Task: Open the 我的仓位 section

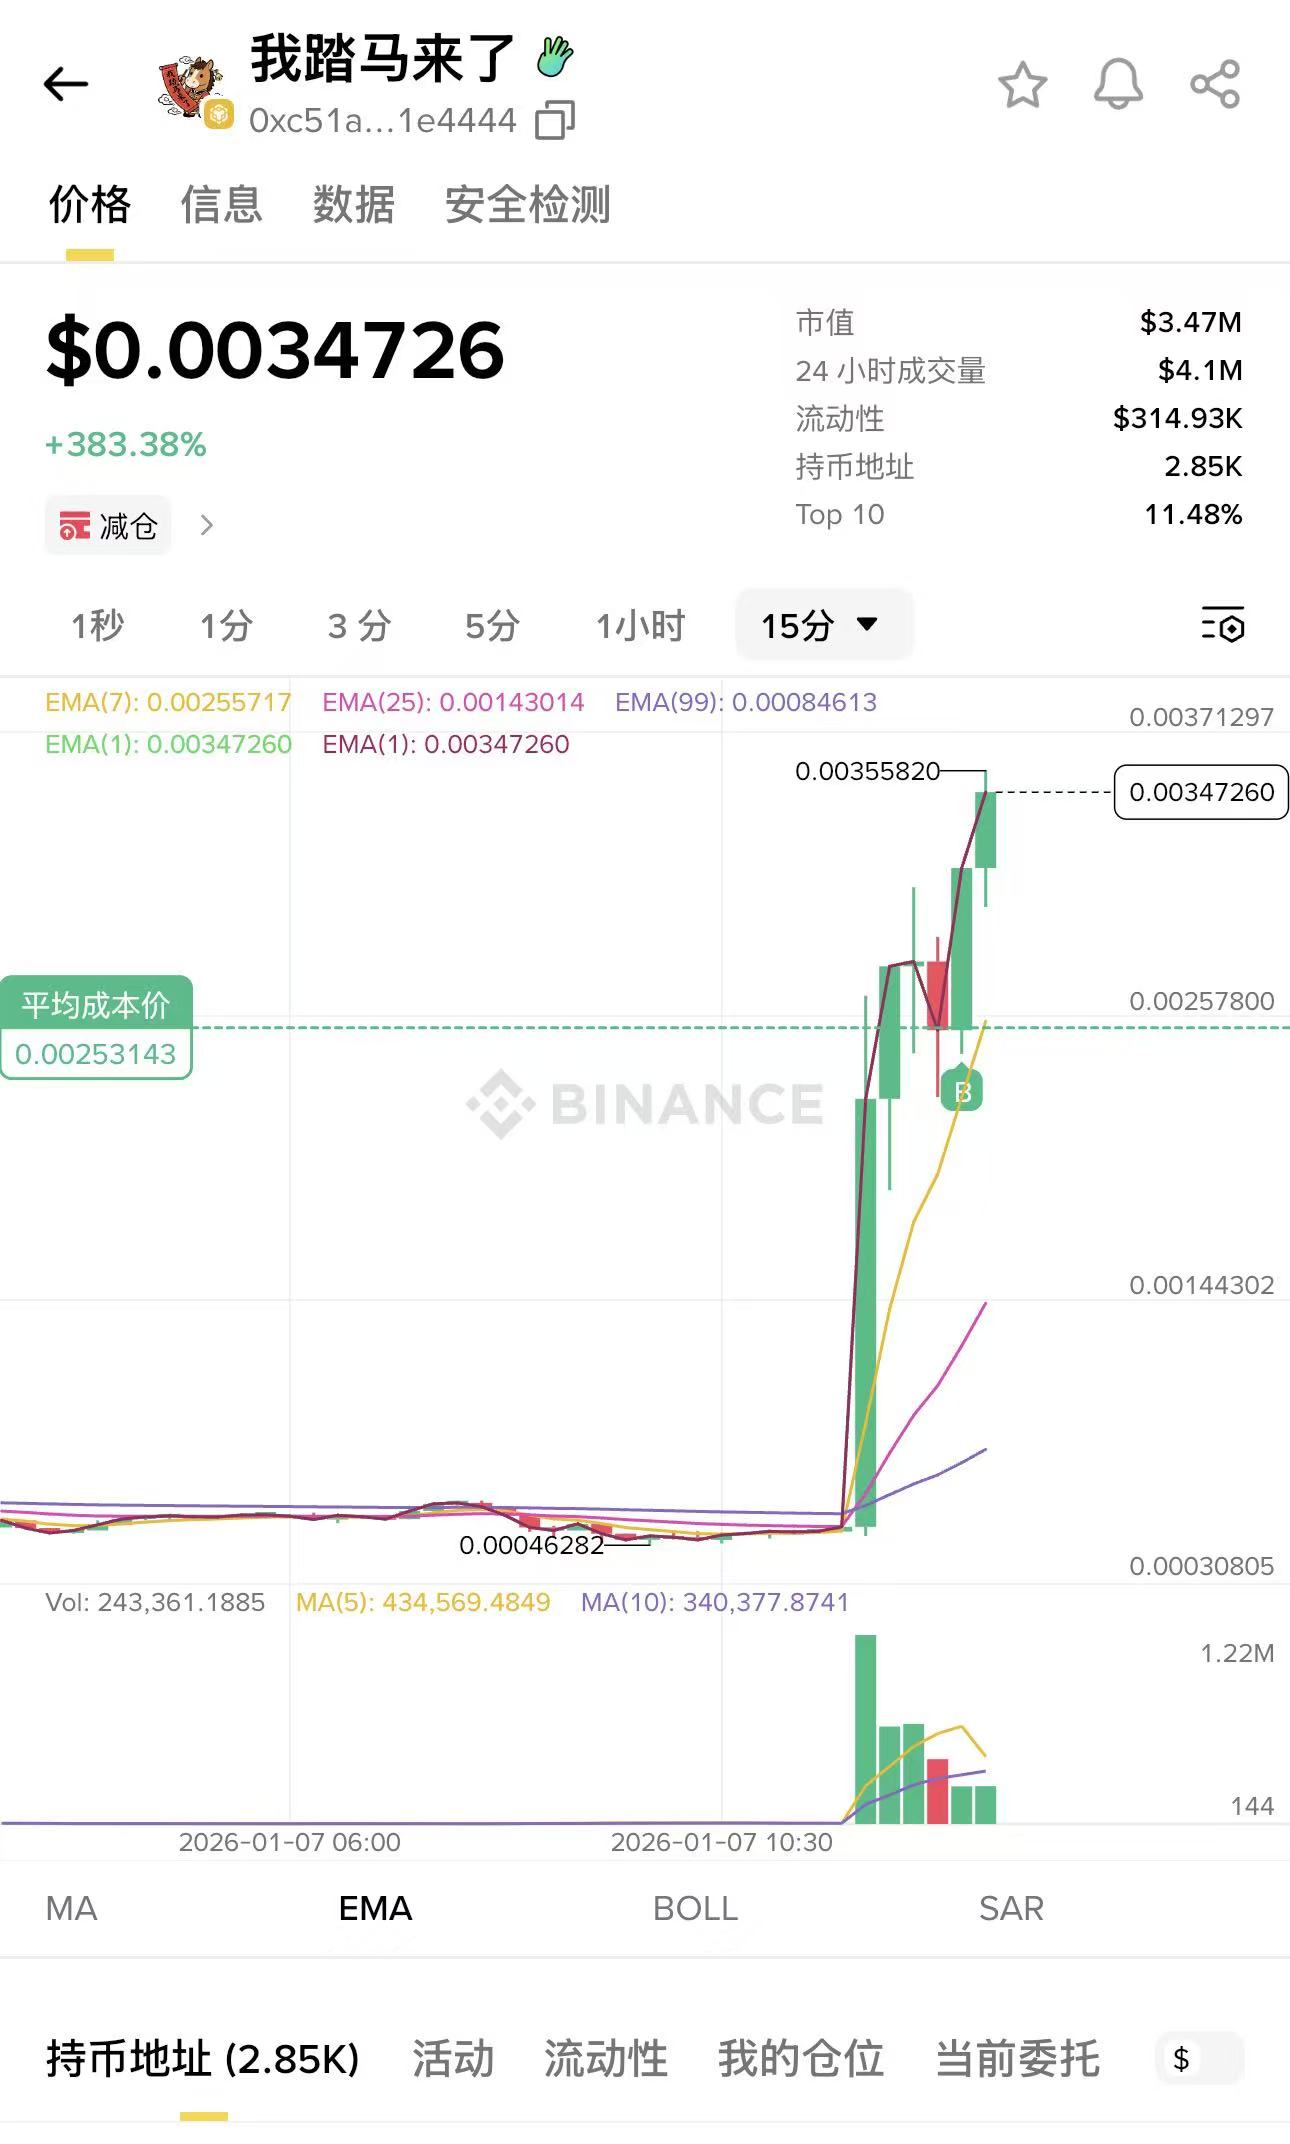Action: (800, 2059)
